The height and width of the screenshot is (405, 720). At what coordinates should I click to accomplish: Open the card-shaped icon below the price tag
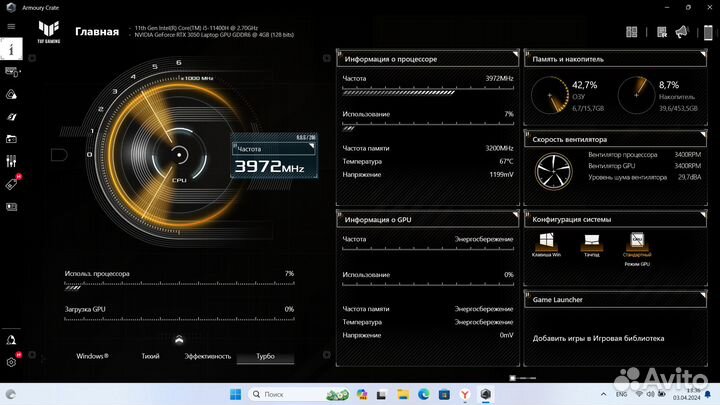11,207
